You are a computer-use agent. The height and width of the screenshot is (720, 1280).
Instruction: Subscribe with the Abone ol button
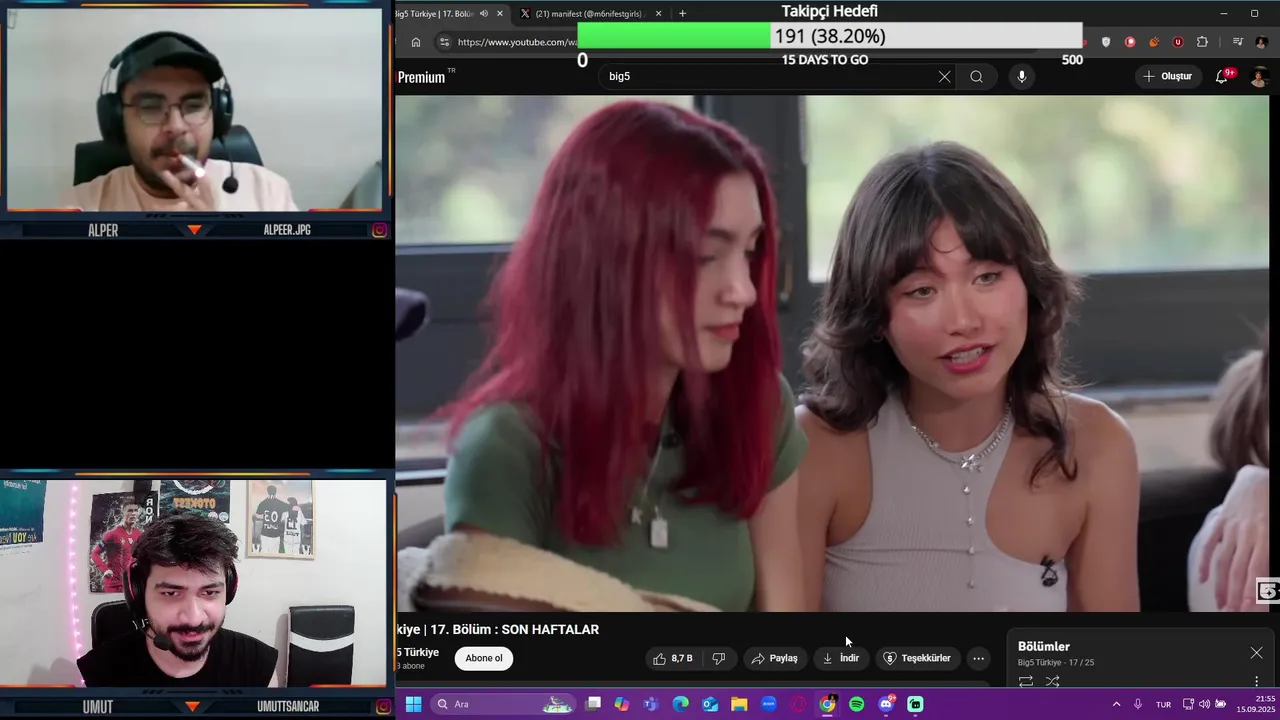[484, 658]
